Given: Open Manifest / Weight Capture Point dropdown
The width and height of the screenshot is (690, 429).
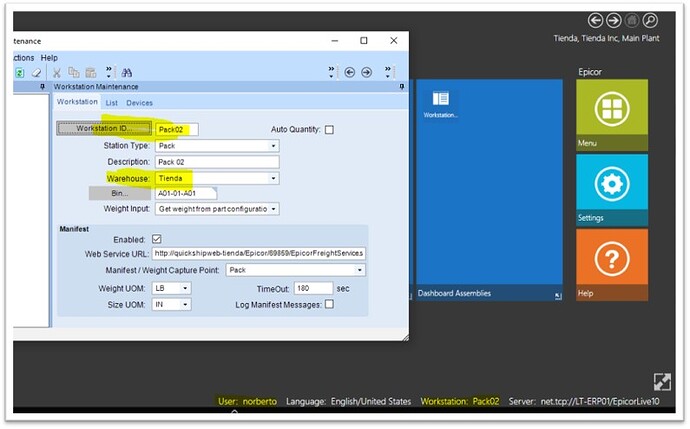Looking at the screenshot, I should pos(360,270).
